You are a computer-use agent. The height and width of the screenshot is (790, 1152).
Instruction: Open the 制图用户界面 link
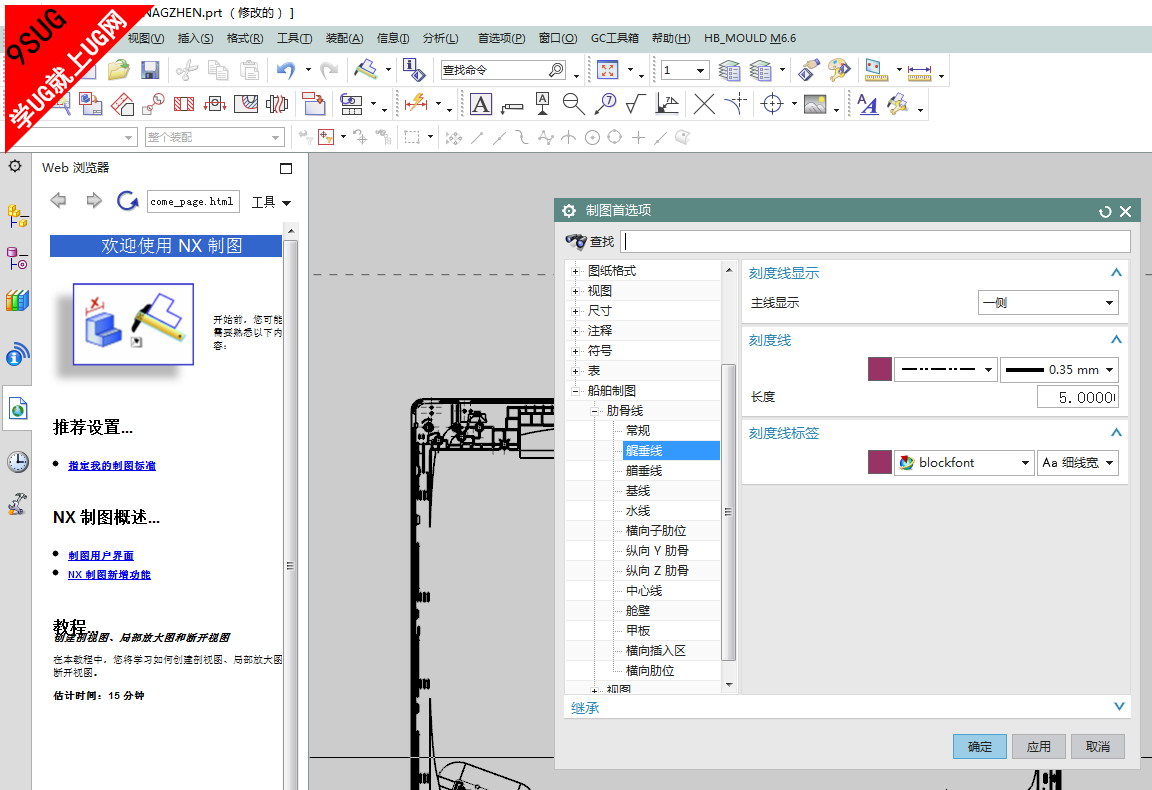[x=101, y=556]
